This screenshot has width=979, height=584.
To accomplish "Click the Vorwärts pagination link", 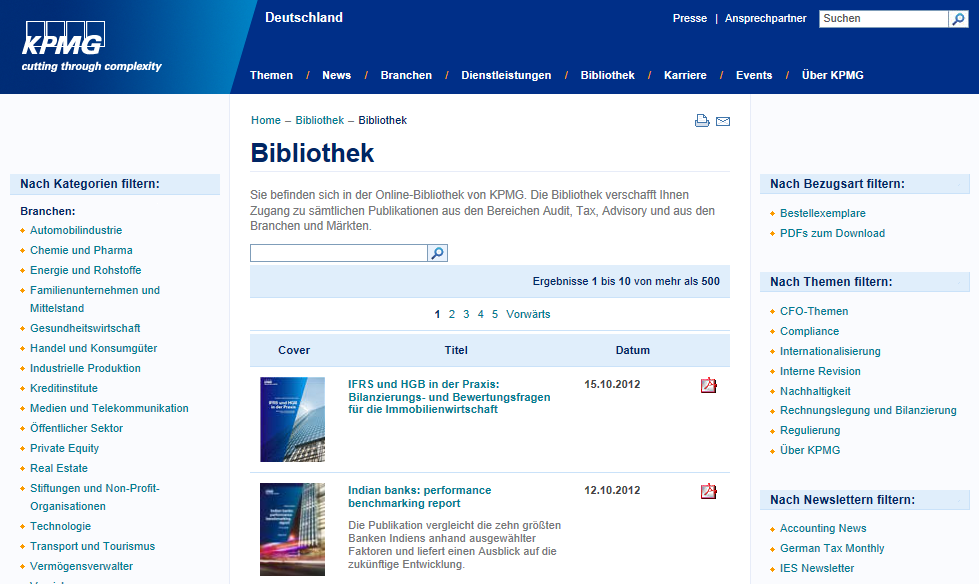I will point(528,314).
